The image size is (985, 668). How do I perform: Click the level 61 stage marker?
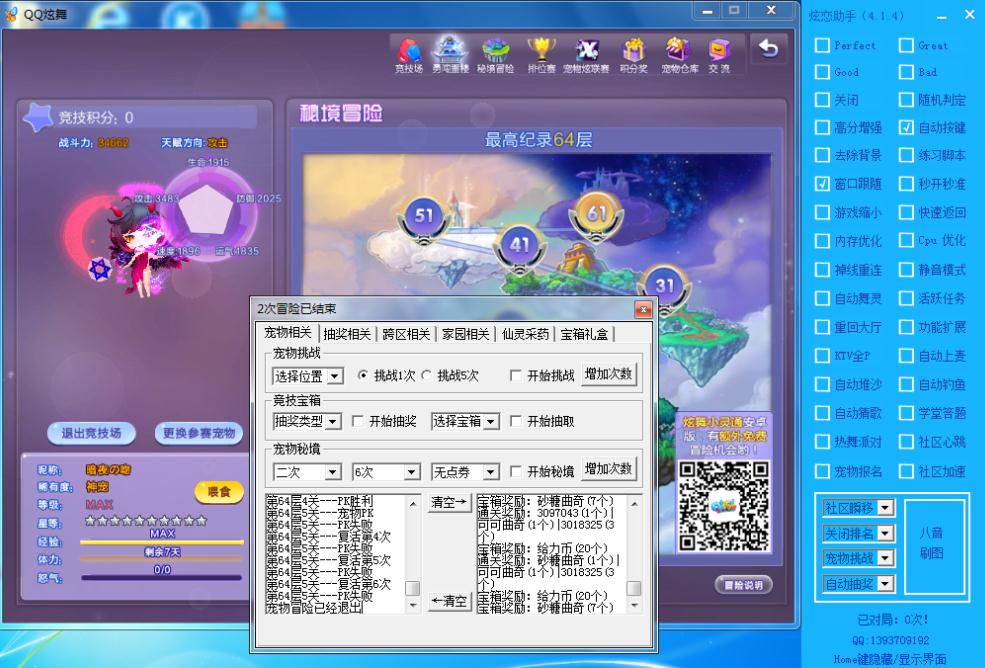point(598,214)
